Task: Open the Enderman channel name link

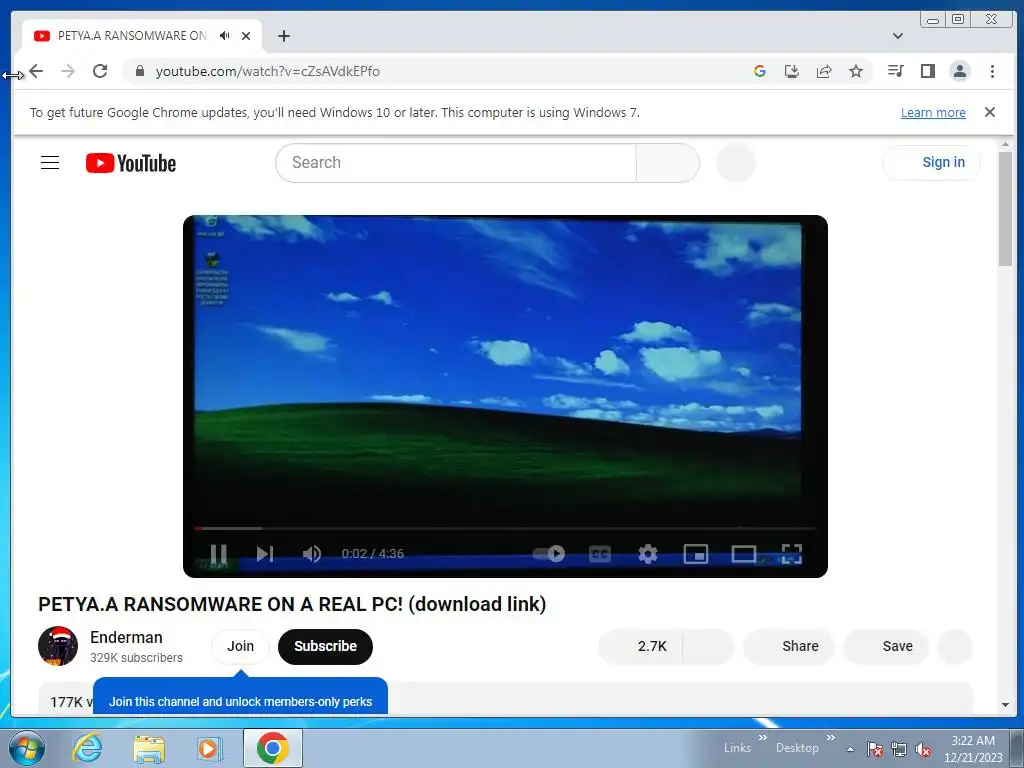Action: (126, 637)
